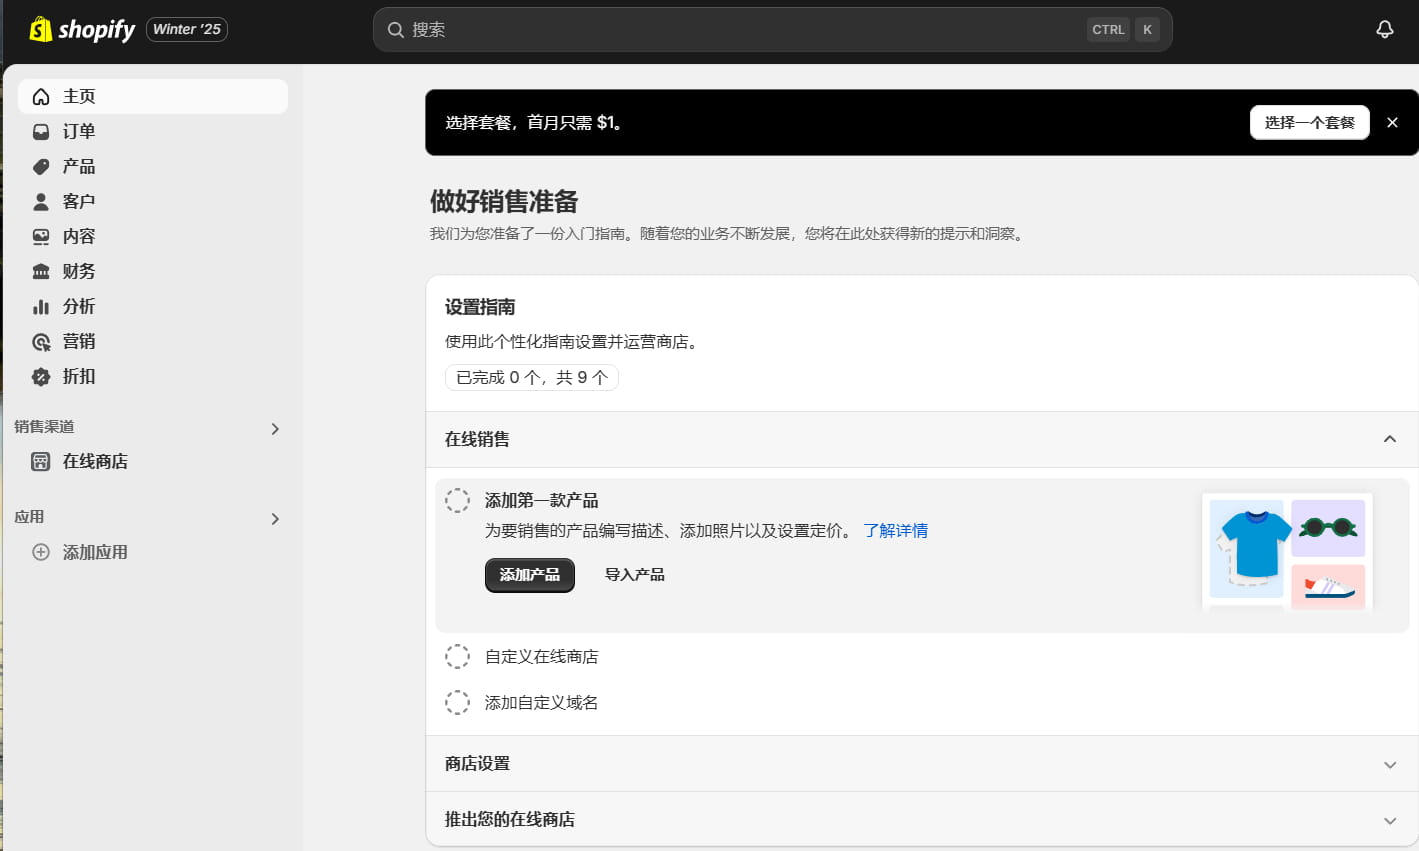Click the notification bell icon
Image resolution: width=1419 pixels, height=851 pixels.
click(x=1384, y=29)
